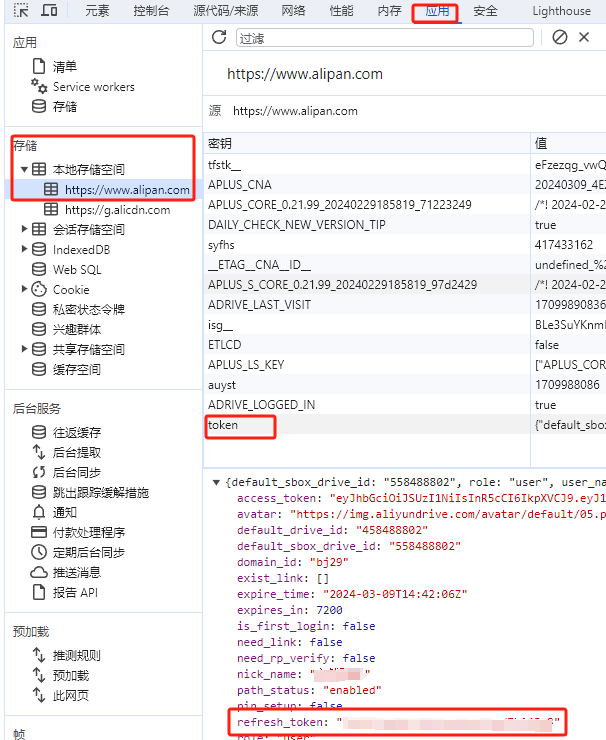The image size is (606, 740).
Task: Collapse the token JSON object preview
Action: click(218, 482)
